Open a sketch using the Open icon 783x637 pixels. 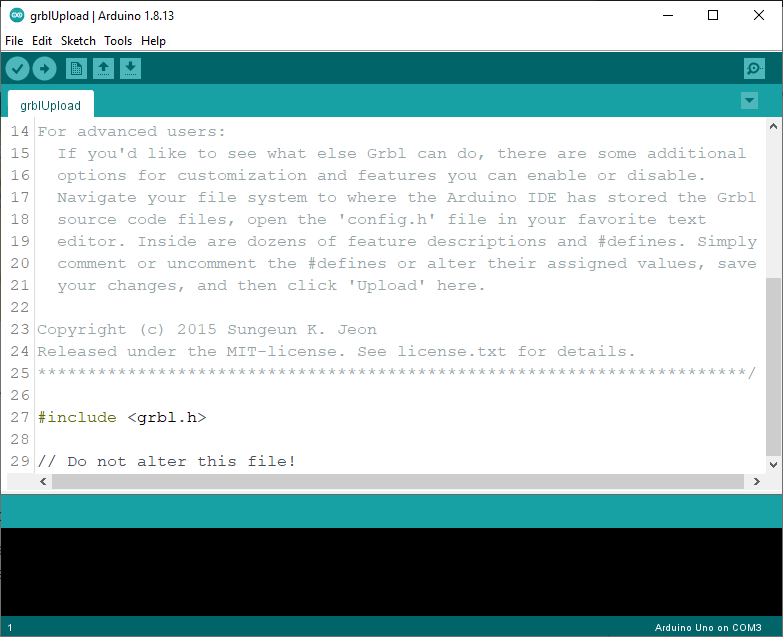[x=103, y=68]
